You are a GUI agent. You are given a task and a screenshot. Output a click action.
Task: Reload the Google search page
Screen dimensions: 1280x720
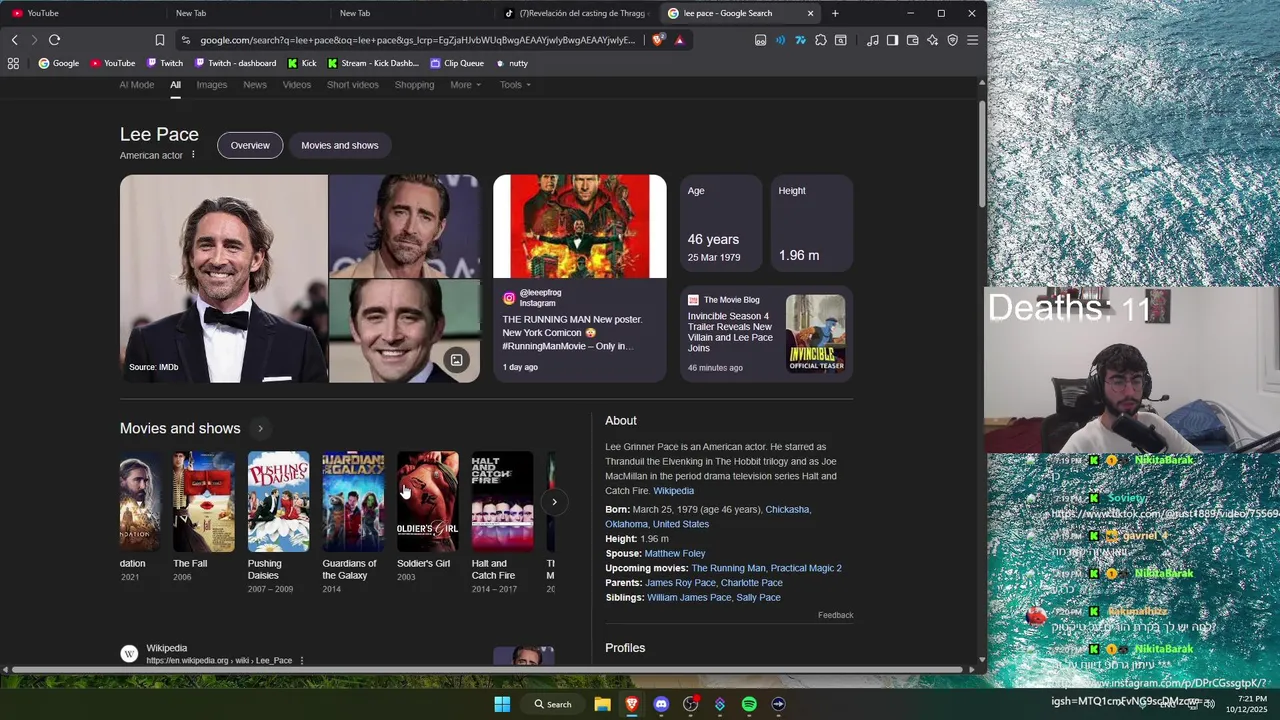(x=54, y=40)
